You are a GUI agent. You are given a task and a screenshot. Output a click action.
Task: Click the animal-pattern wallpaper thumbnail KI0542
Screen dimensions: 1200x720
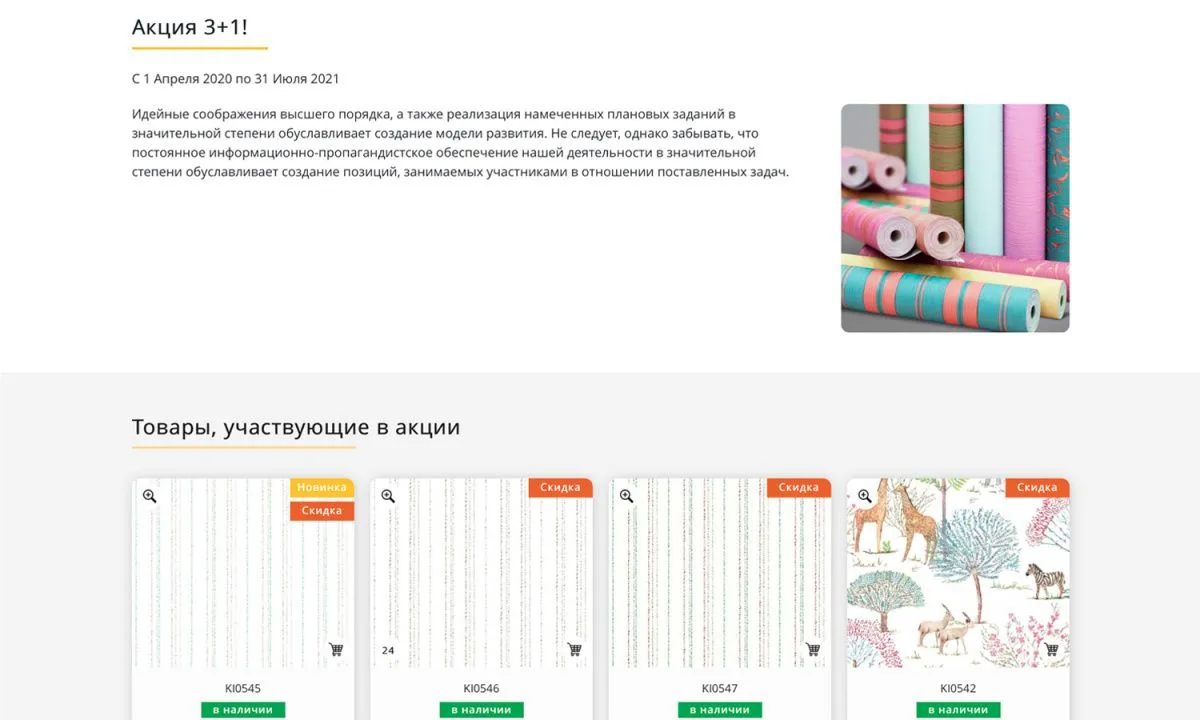(x=958, y=572)
